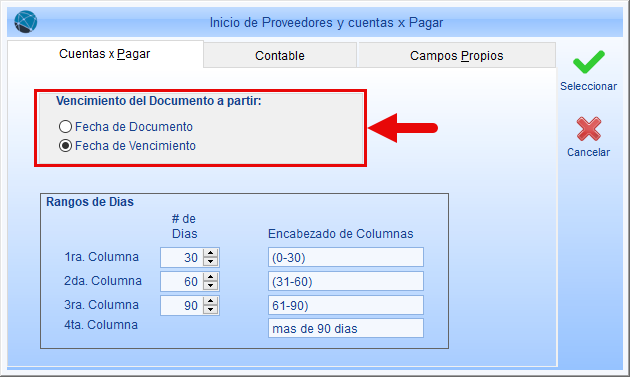Decrease the 1ra. Columna days value

point(211,261)
